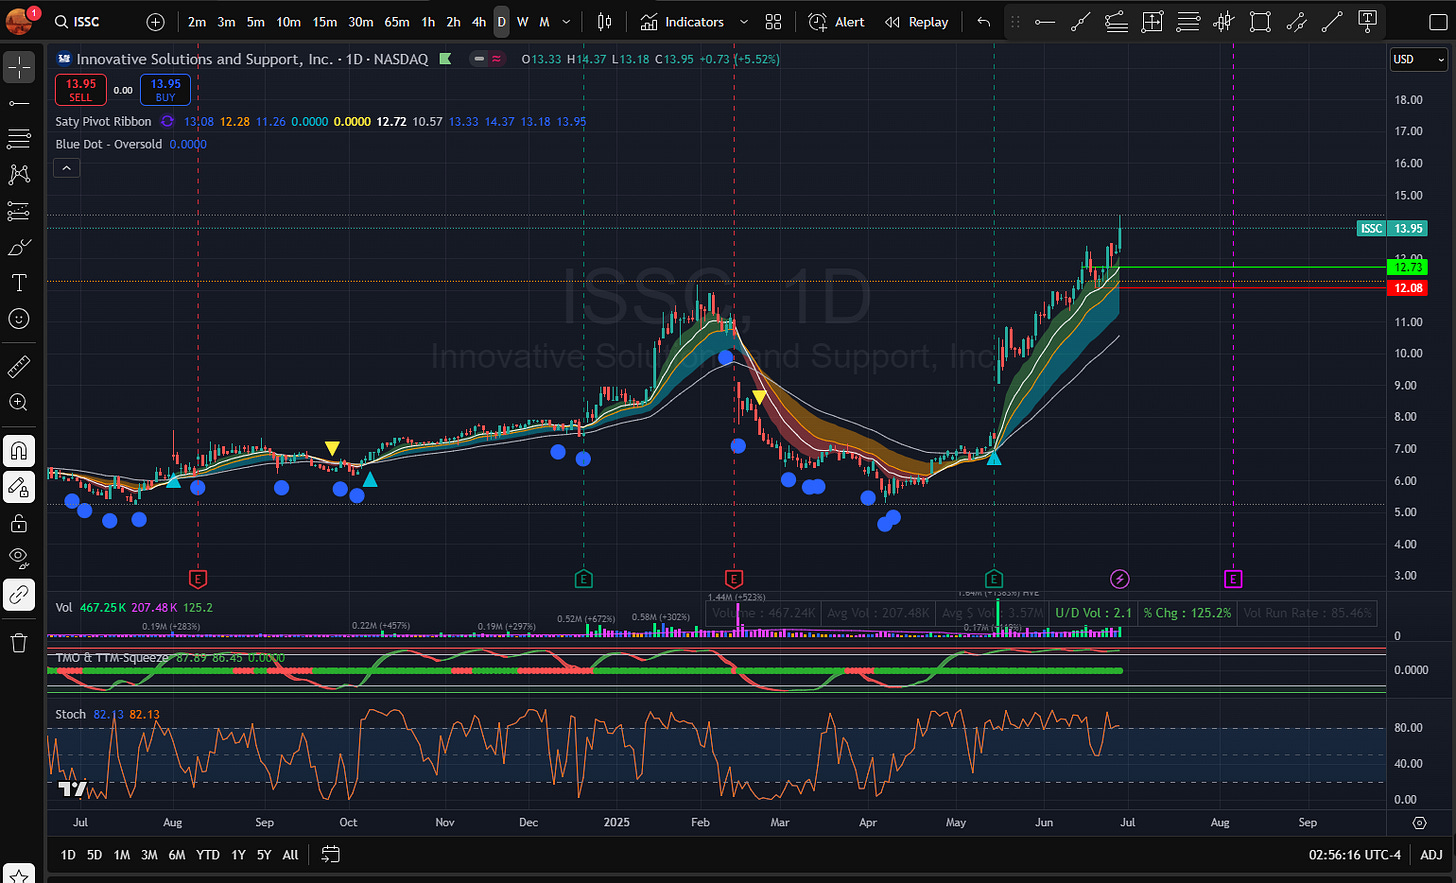Image resolution: width=1456 pixels, height=883 pixels.
Task: Open the user profile avatar menu
Action: (19, 20)
